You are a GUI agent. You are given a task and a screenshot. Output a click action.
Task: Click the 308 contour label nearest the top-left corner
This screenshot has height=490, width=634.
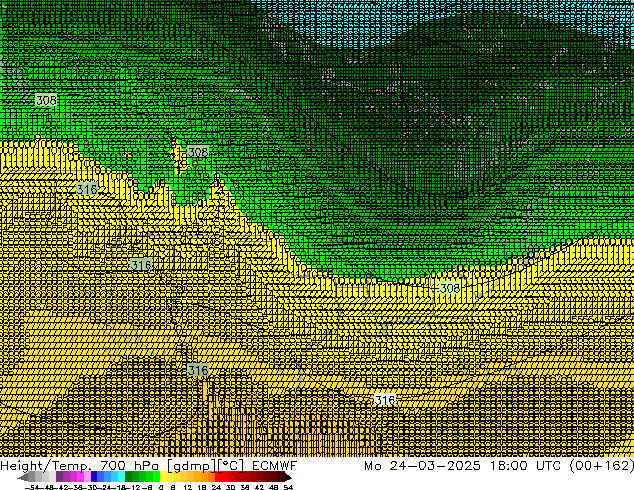click(46, 100)
